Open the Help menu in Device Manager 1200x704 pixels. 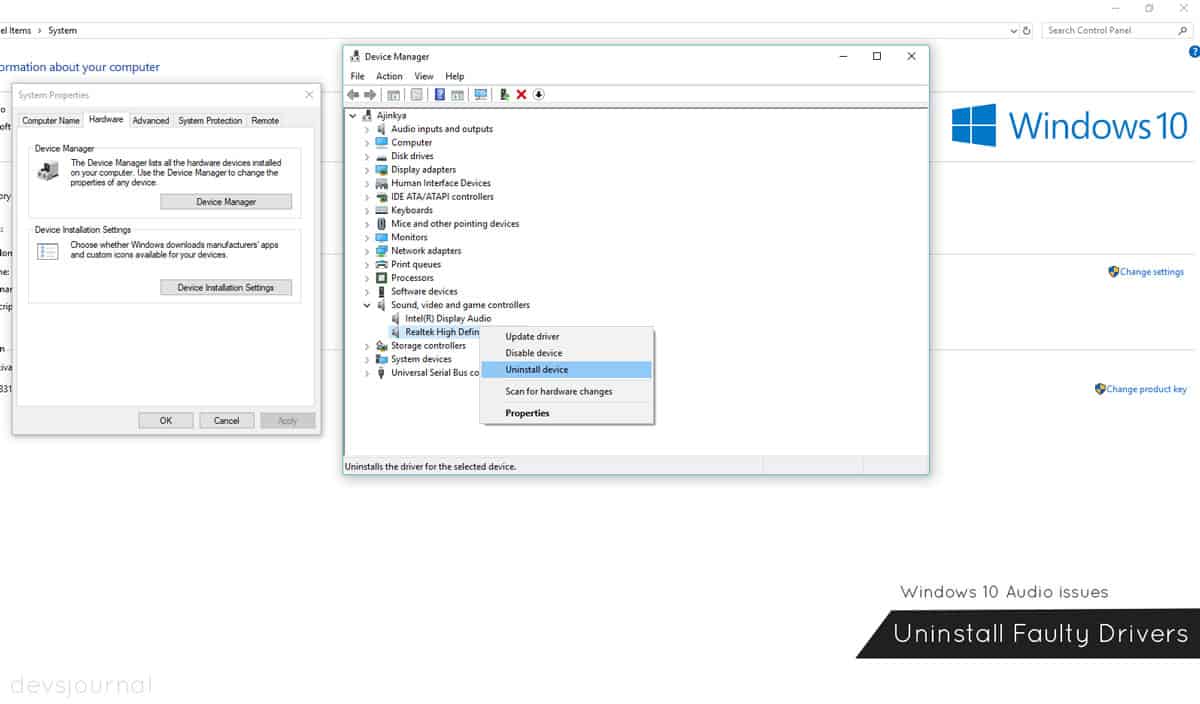pos(455,76)
